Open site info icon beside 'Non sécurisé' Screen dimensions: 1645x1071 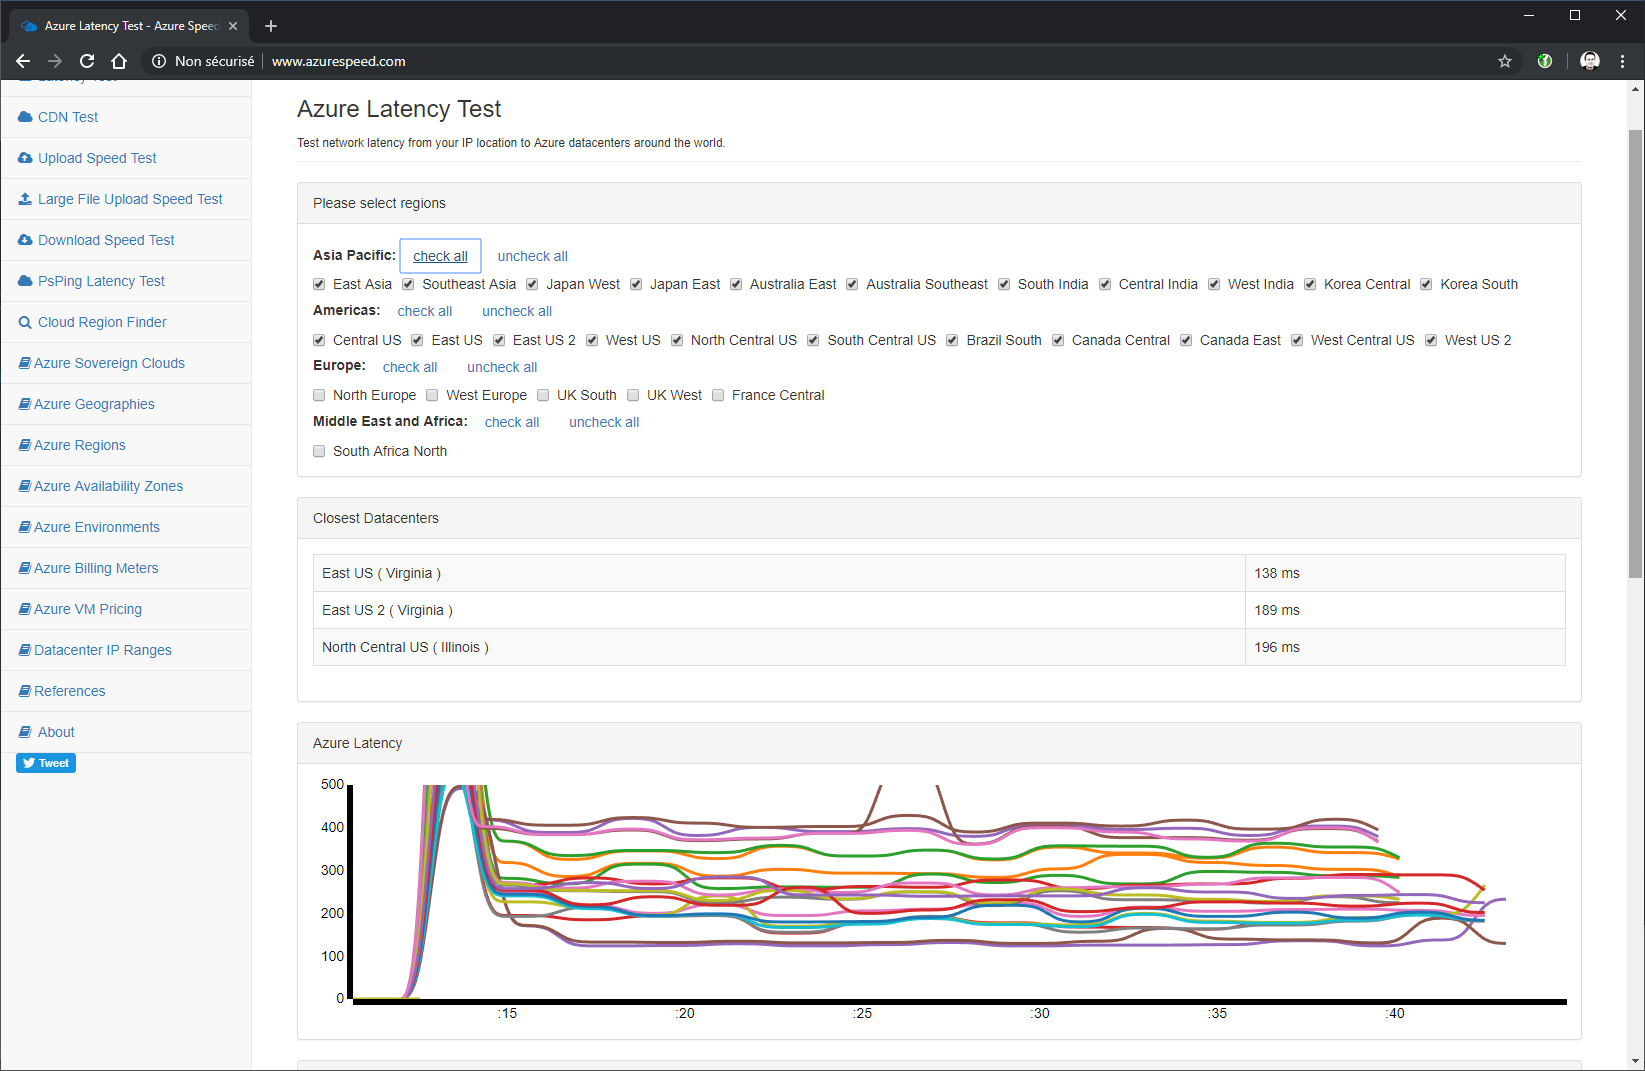click(x=159, y=61)
